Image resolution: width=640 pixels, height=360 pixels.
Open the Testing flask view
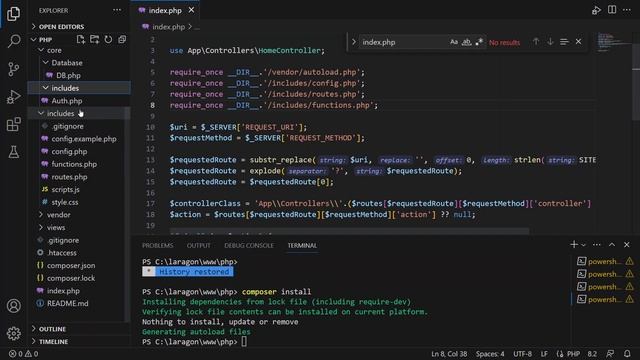pos(13,152)
